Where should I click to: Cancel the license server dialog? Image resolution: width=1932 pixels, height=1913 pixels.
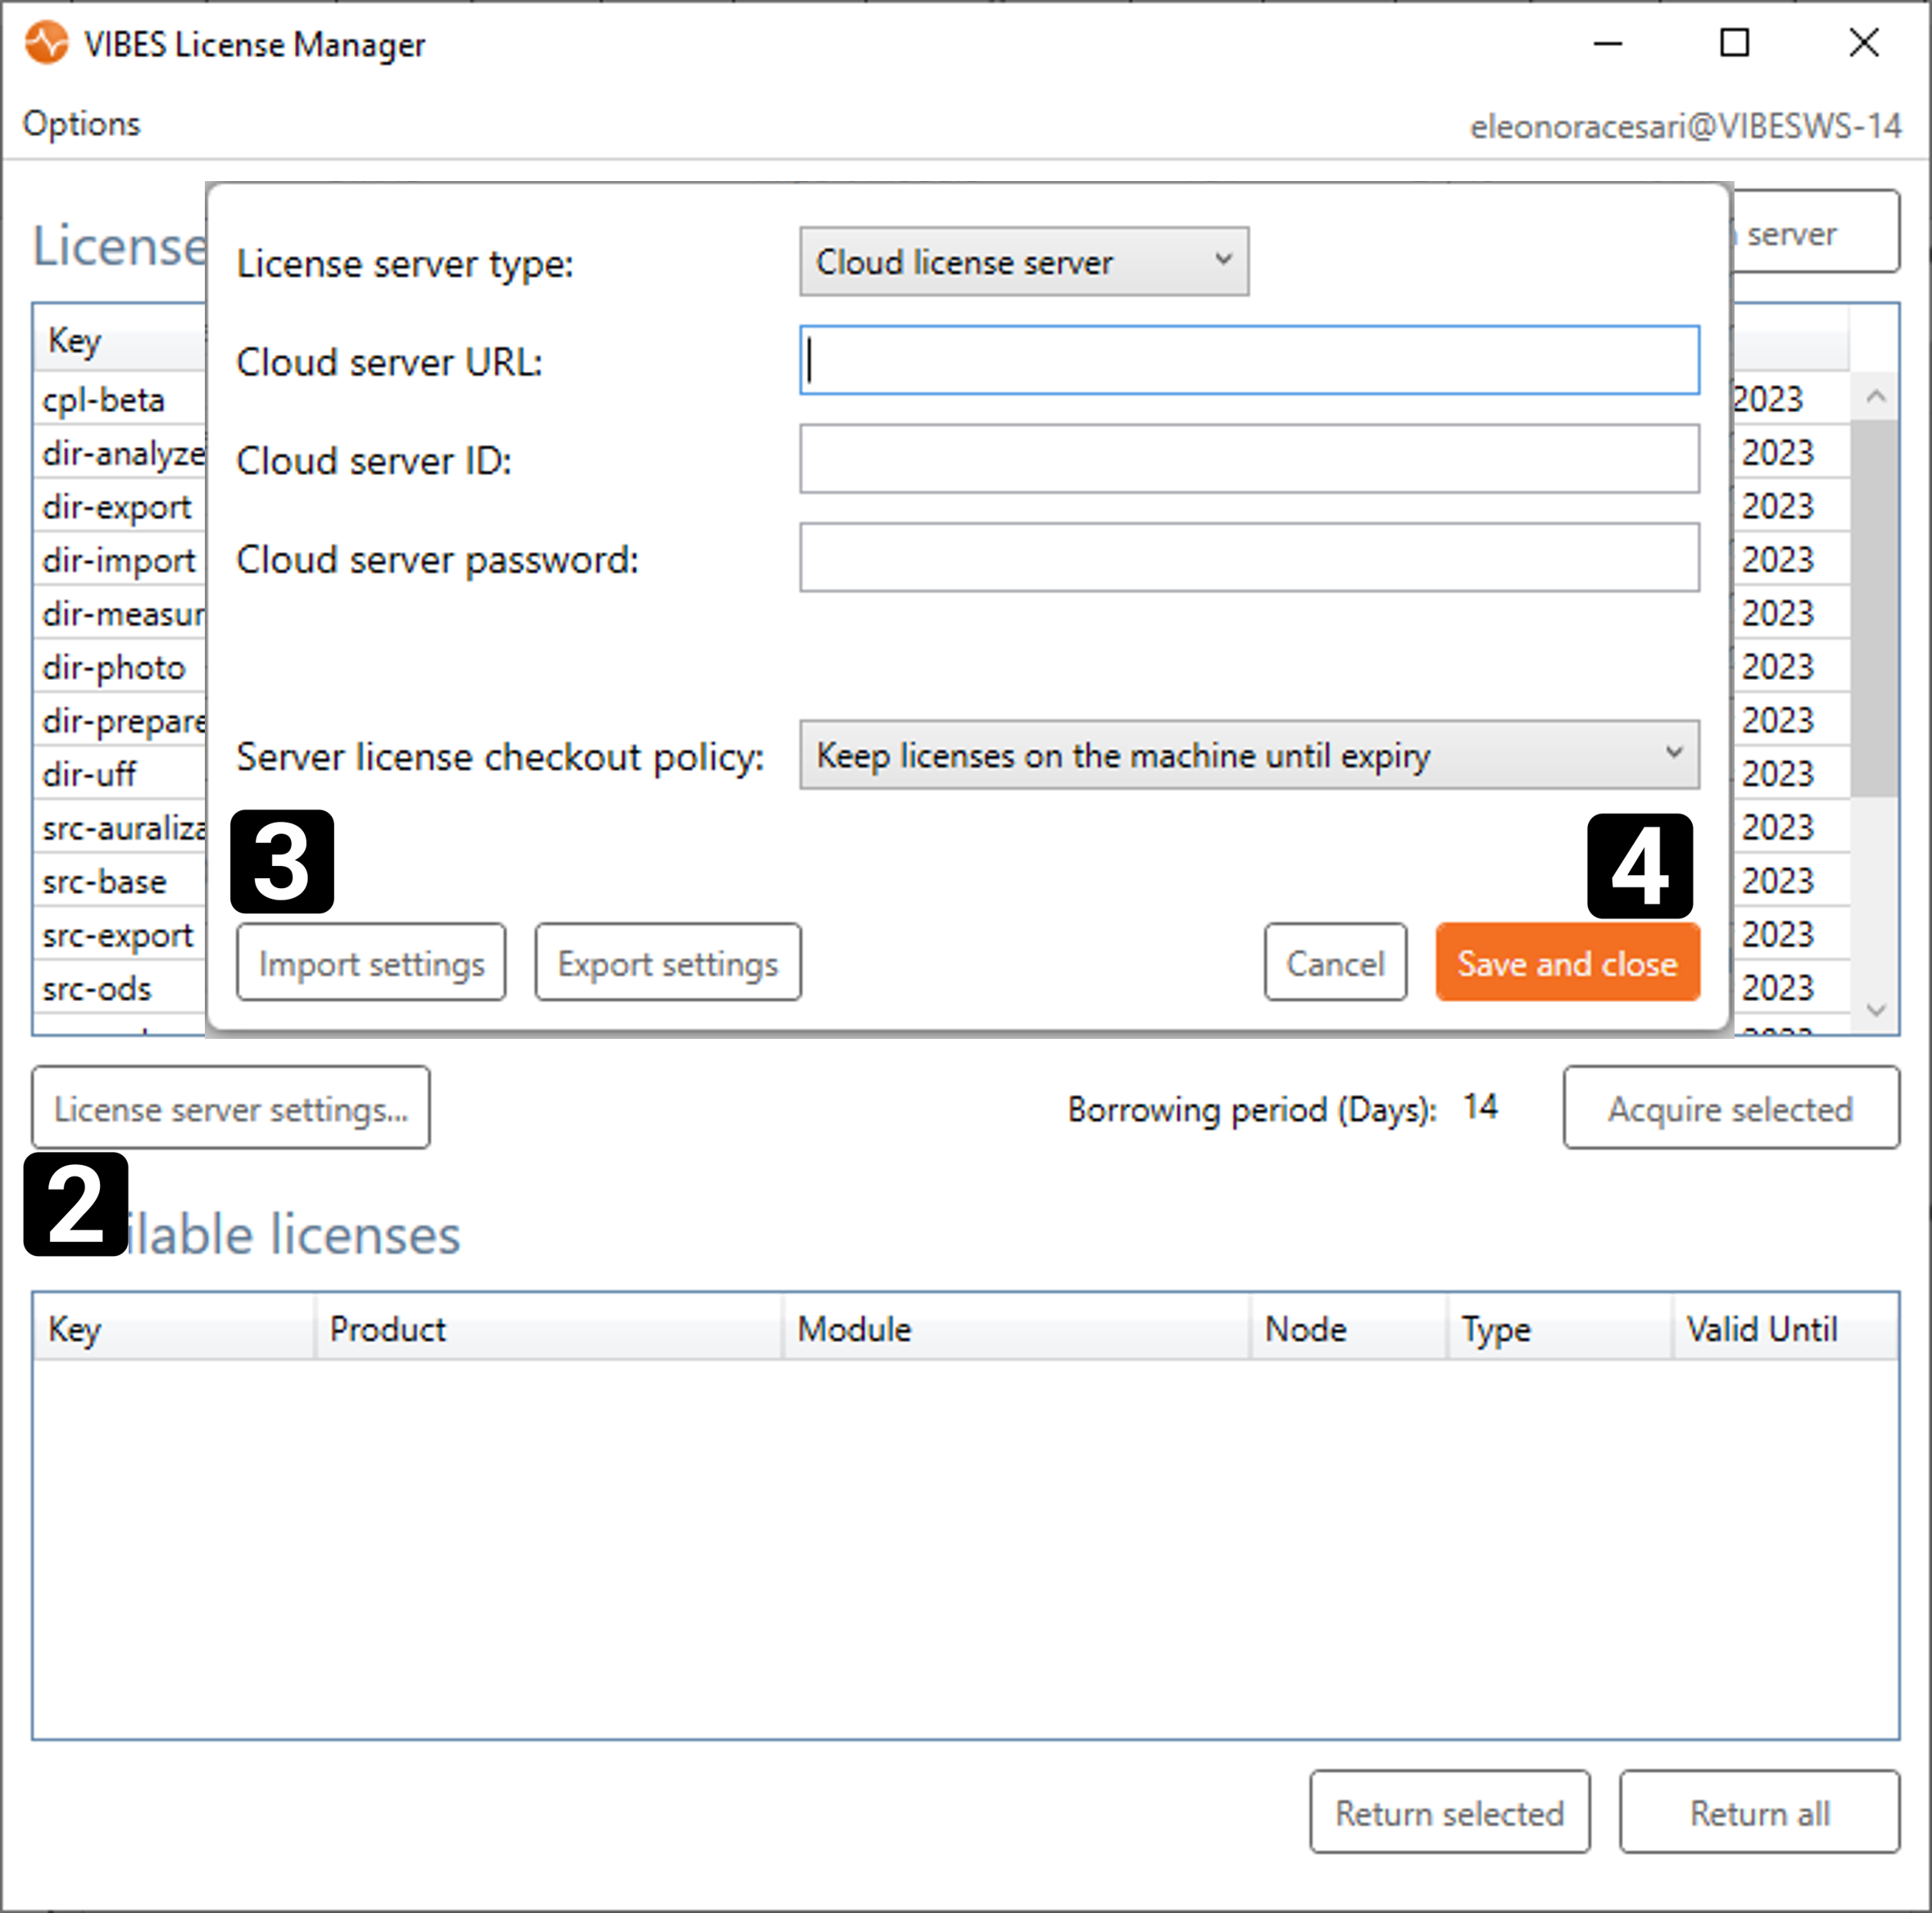point(1335,963)
